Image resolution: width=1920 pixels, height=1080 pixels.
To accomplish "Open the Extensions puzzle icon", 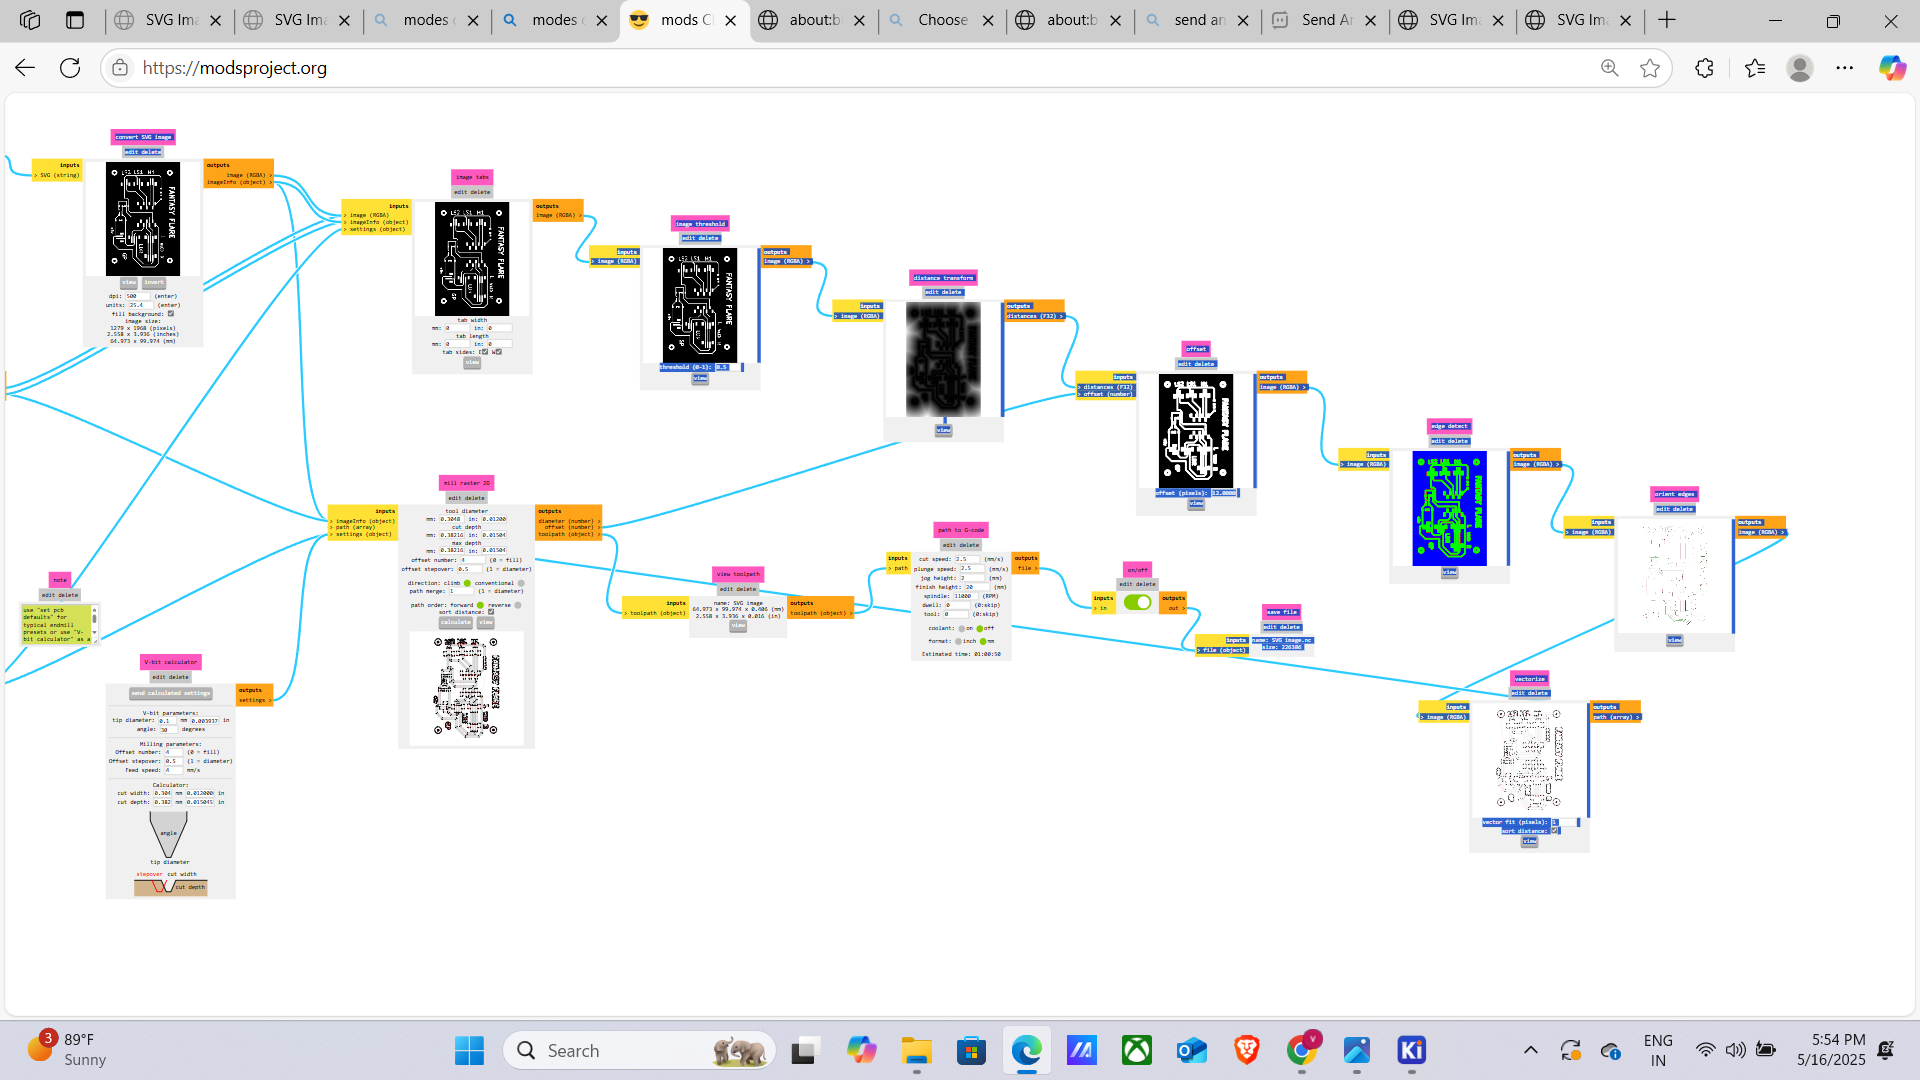I will tap(1705, 68).
